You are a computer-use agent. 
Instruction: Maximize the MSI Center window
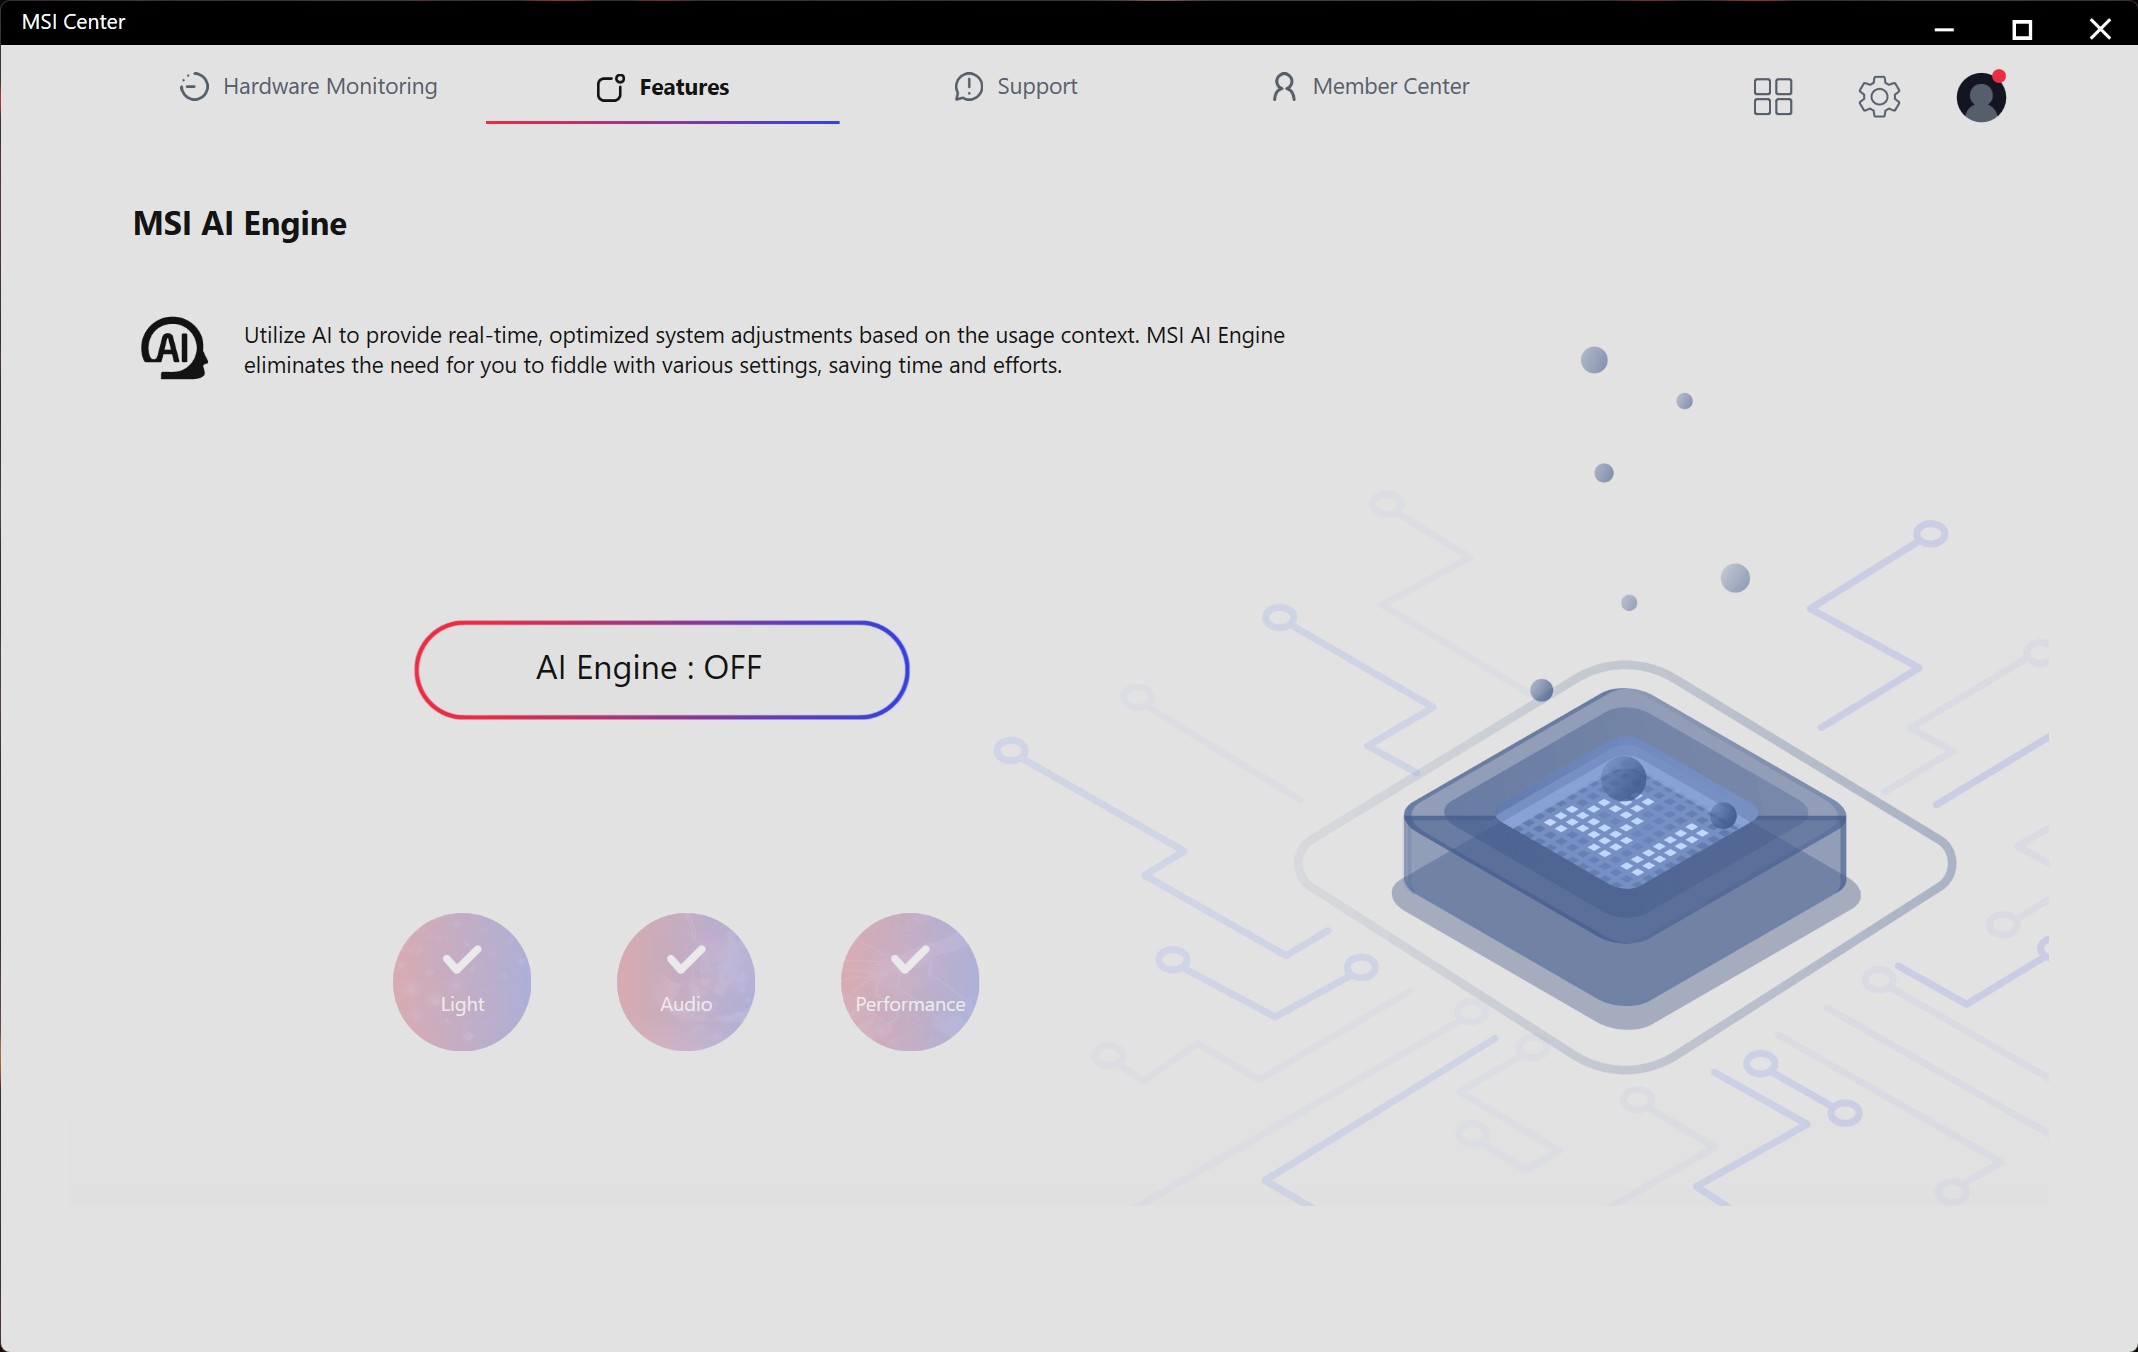[2022, 29]
